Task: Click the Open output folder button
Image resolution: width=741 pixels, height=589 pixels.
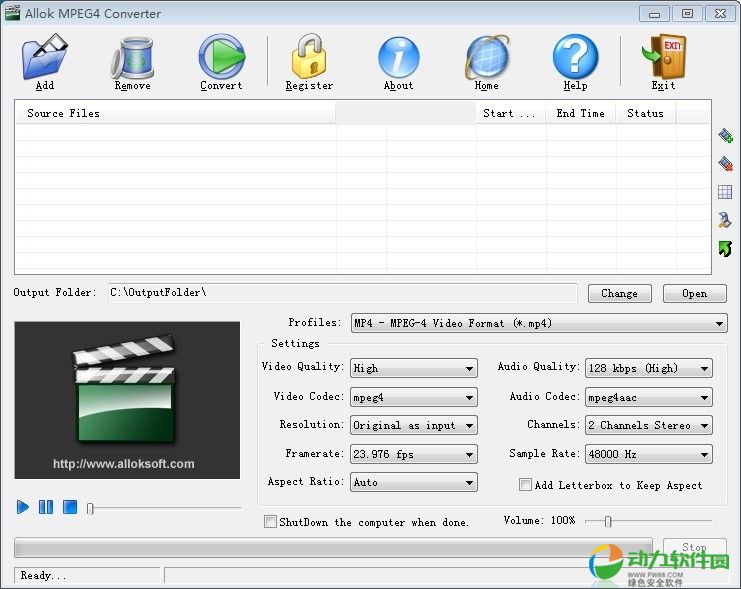Action: point(694,293)
